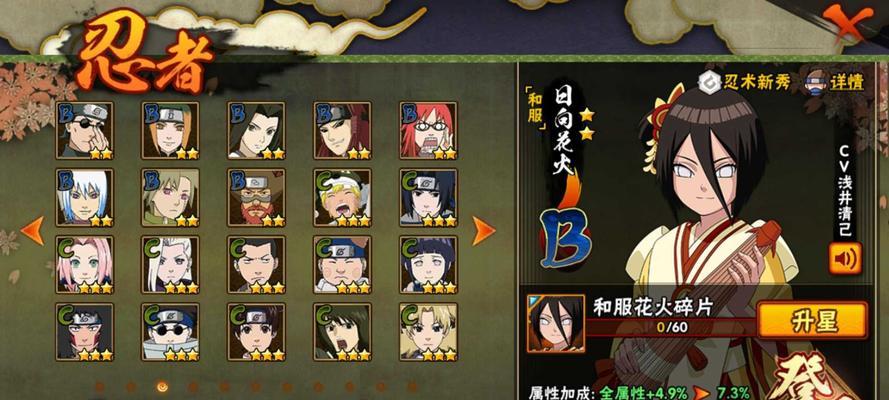Jump to the first page dot
Viewport: 889px width, 400px height.
click(x=100, y=387)
